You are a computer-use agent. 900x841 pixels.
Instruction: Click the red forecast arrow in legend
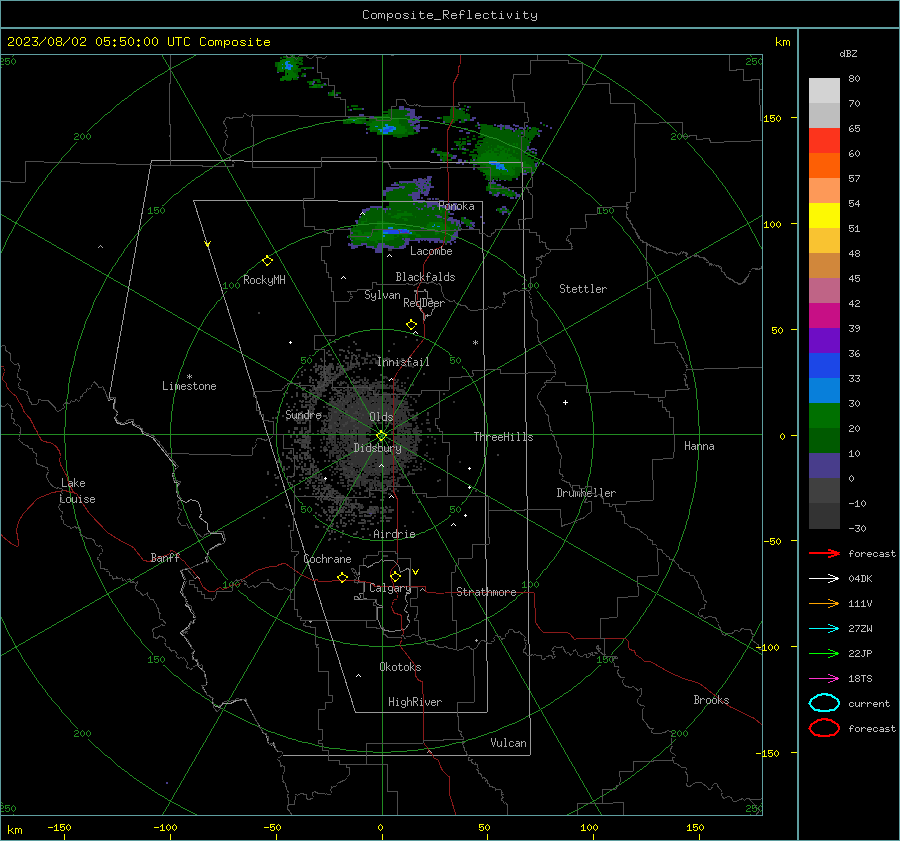click(x=824, y=553)
